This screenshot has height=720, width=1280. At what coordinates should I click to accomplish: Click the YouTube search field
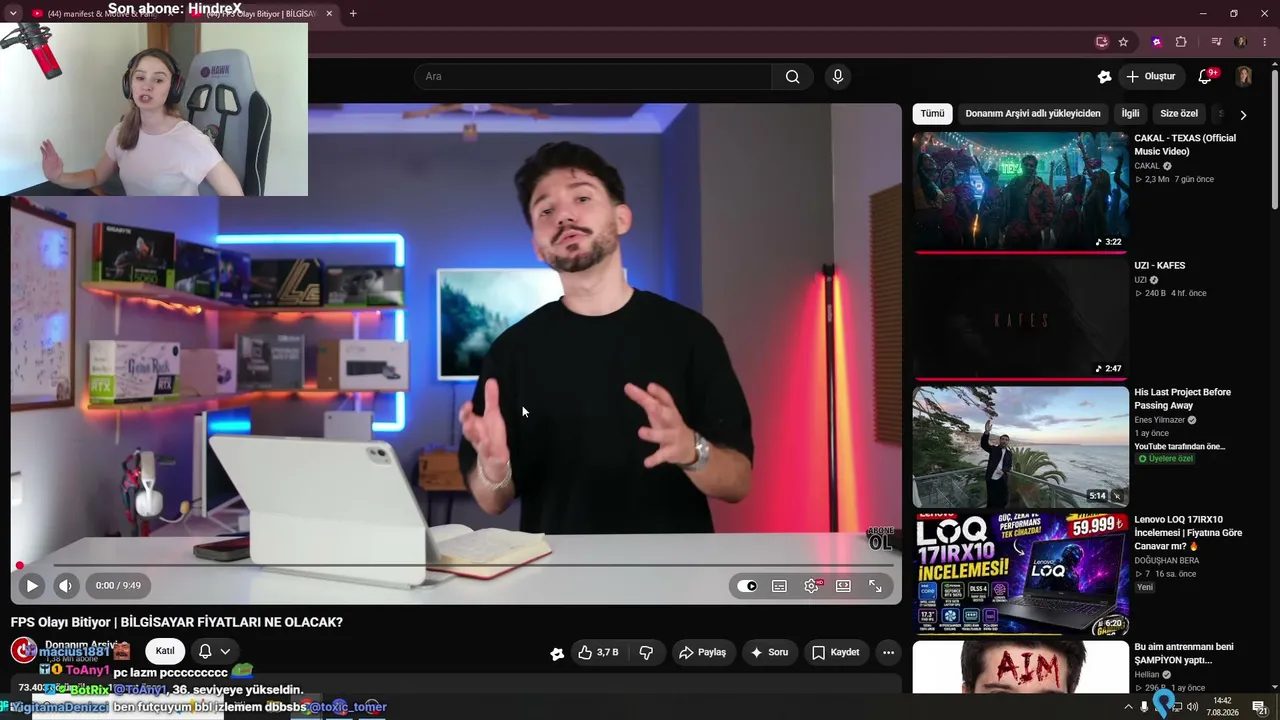(593, 76)
